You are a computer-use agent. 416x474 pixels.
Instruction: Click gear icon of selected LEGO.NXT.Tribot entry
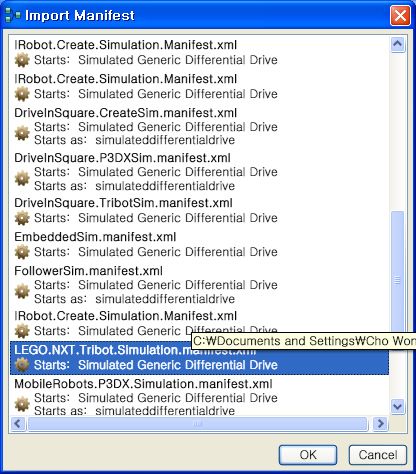click(22, 365)
